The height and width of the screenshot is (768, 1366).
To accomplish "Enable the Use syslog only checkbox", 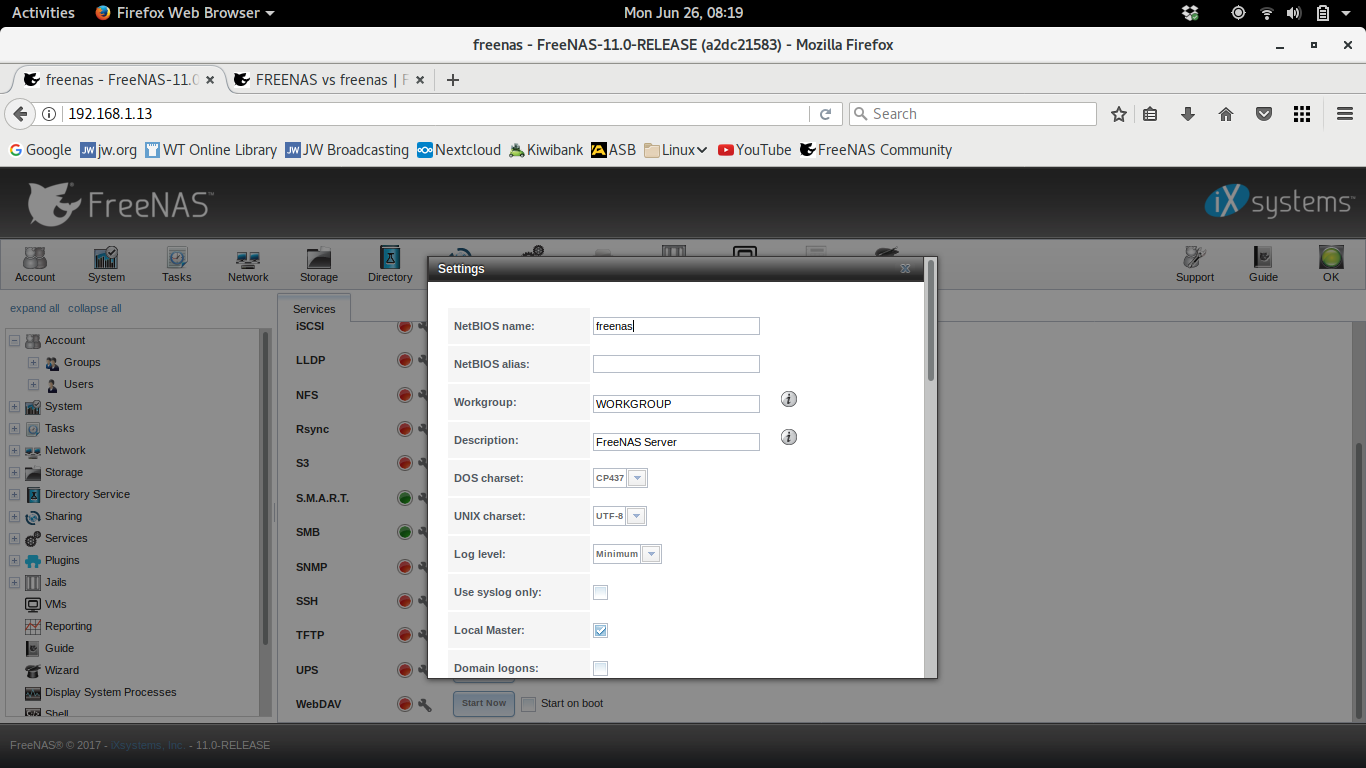I will coord(600,592).
